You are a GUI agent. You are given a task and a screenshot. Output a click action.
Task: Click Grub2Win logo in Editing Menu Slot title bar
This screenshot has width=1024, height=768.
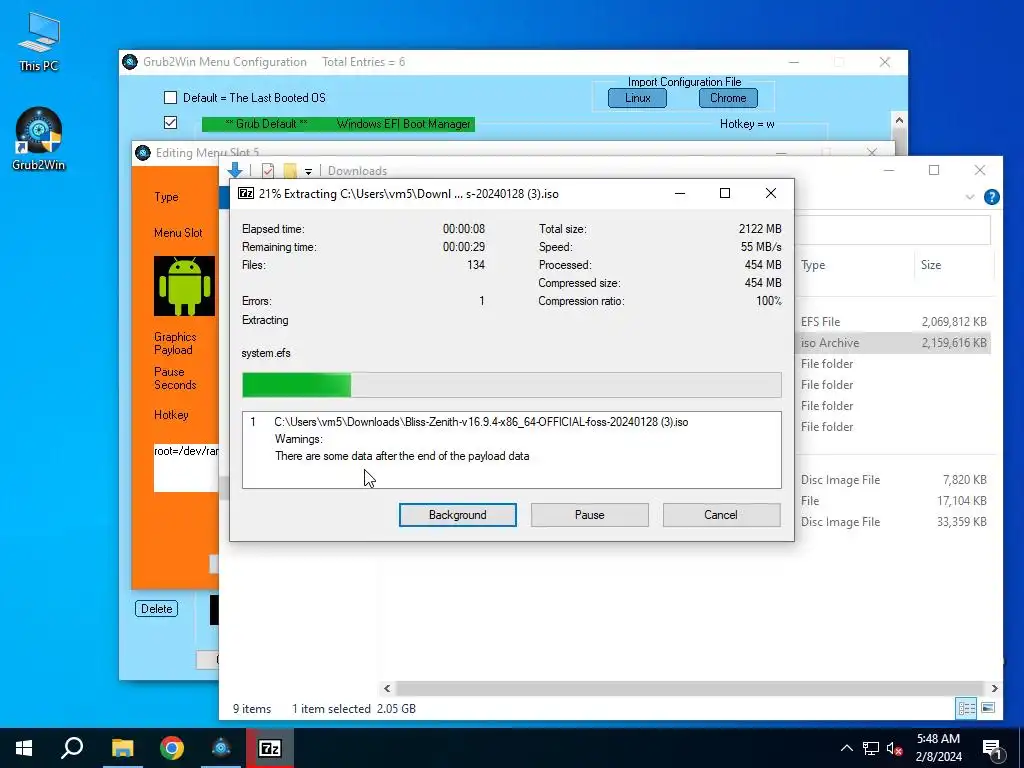(142, 153)
